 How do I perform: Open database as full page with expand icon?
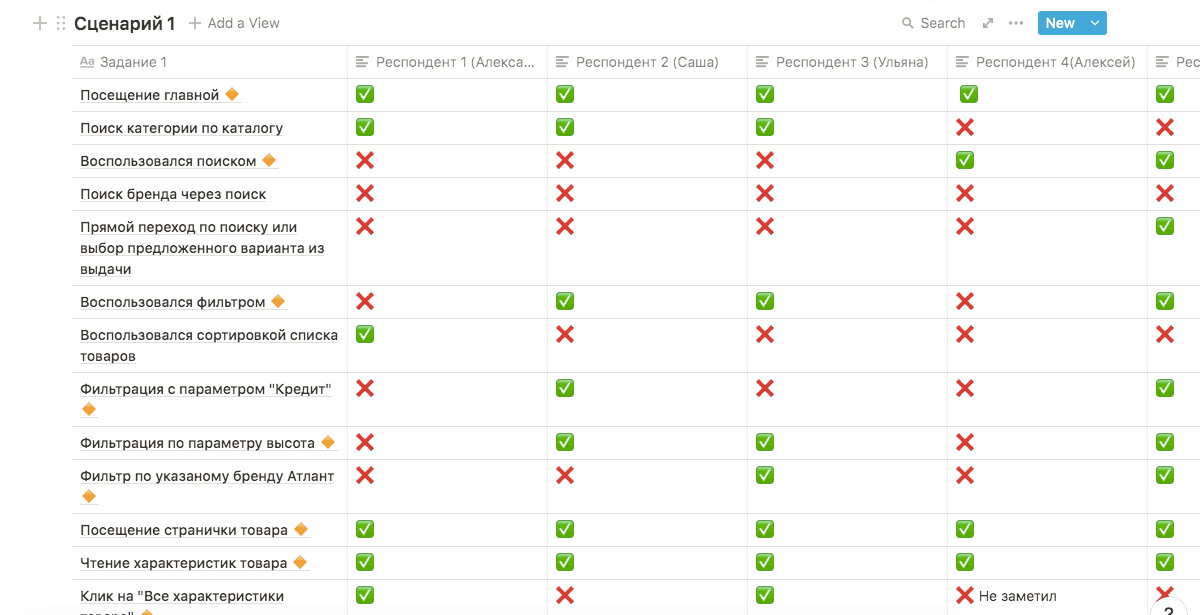988,23
